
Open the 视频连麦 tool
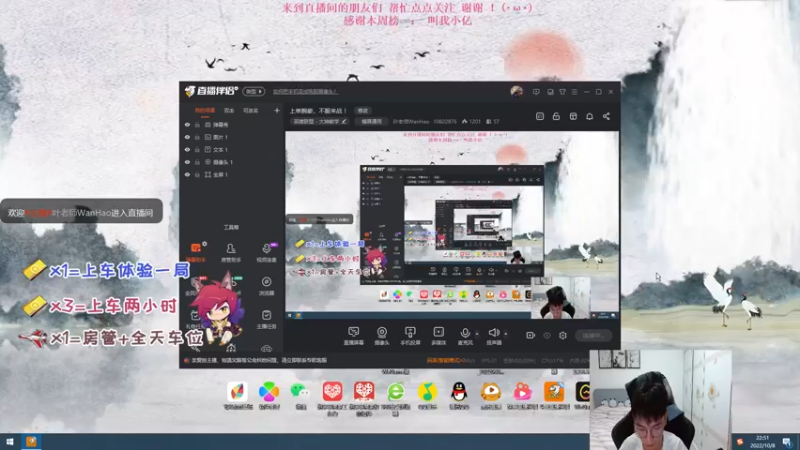pos(266,252)
